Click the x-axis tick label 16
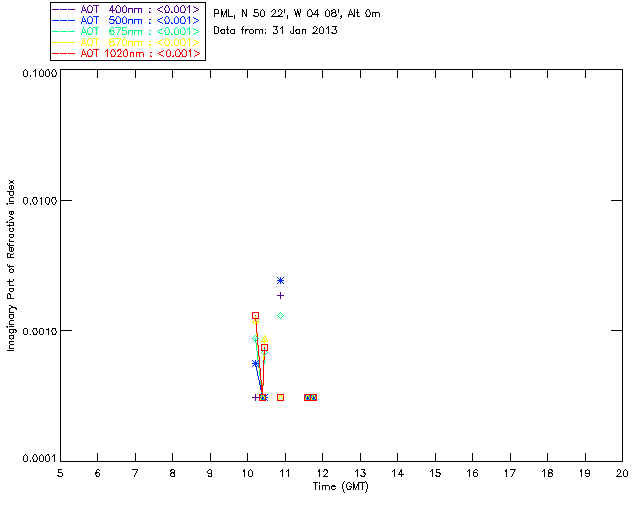The image size is (640, 512). 473,473
